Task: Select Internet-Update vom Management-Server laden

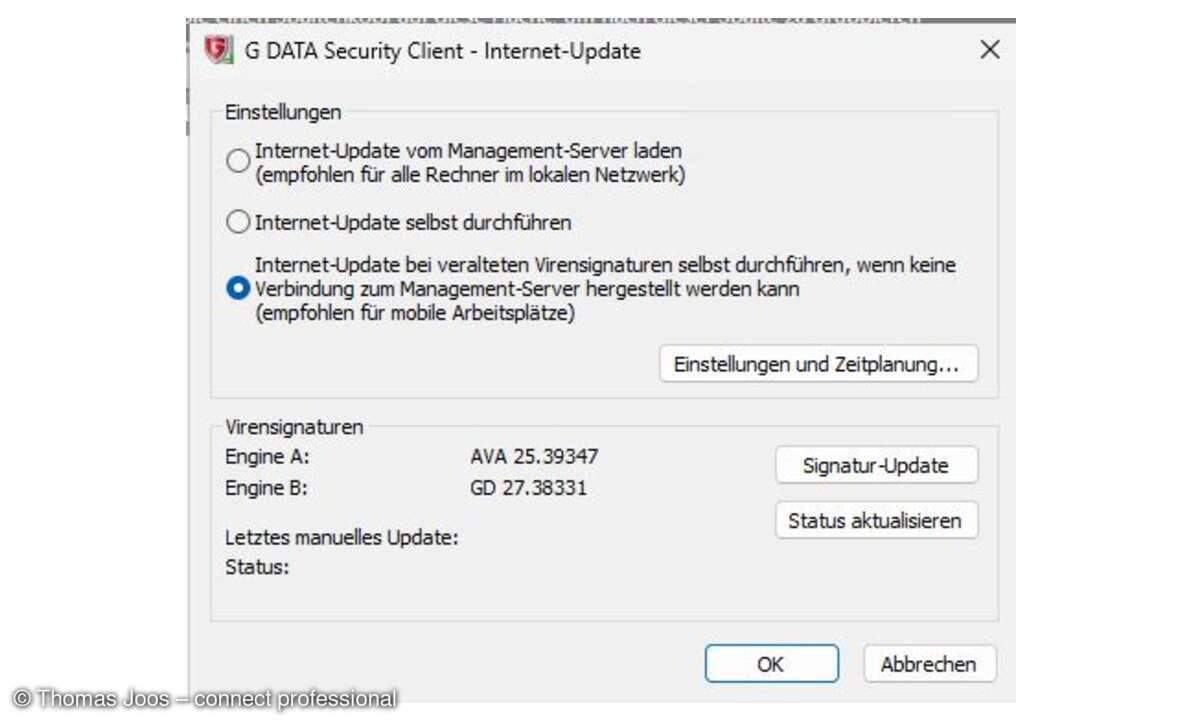Action: (x=237, y=161)
